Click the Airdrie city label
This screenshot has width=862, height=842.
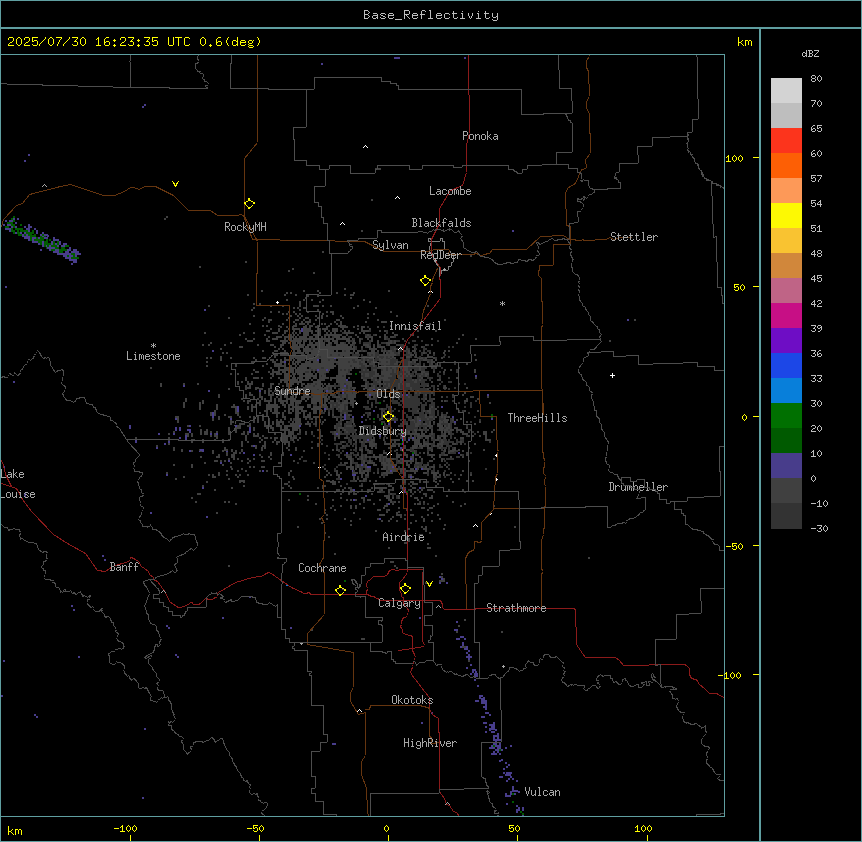point(403,537)
